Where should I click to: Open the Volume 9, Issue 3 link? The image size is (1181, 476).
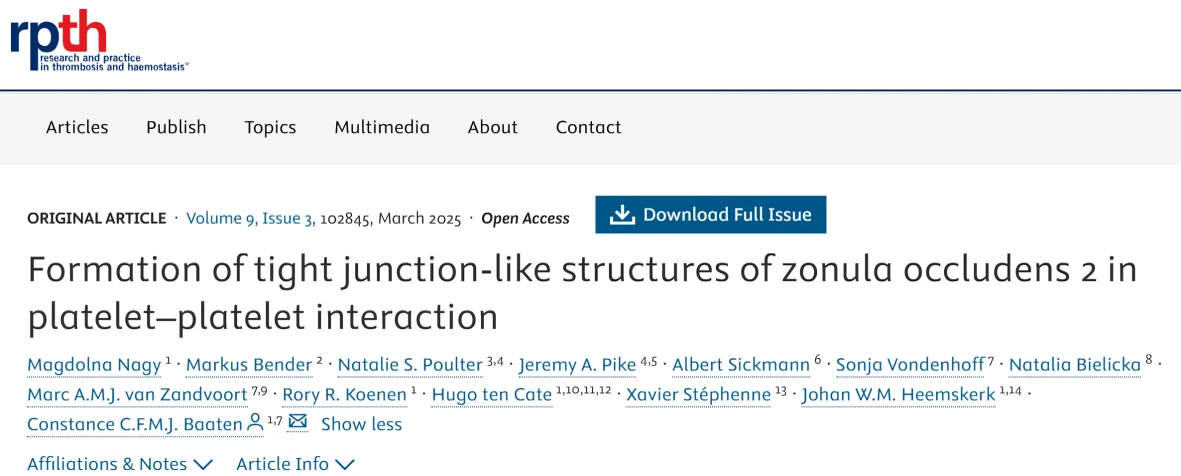click(250, 219)
